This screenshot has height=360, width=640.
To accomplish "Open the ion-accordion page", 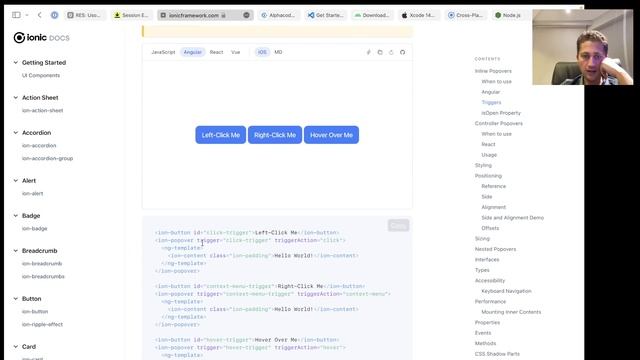I will (x=39, y=146).
